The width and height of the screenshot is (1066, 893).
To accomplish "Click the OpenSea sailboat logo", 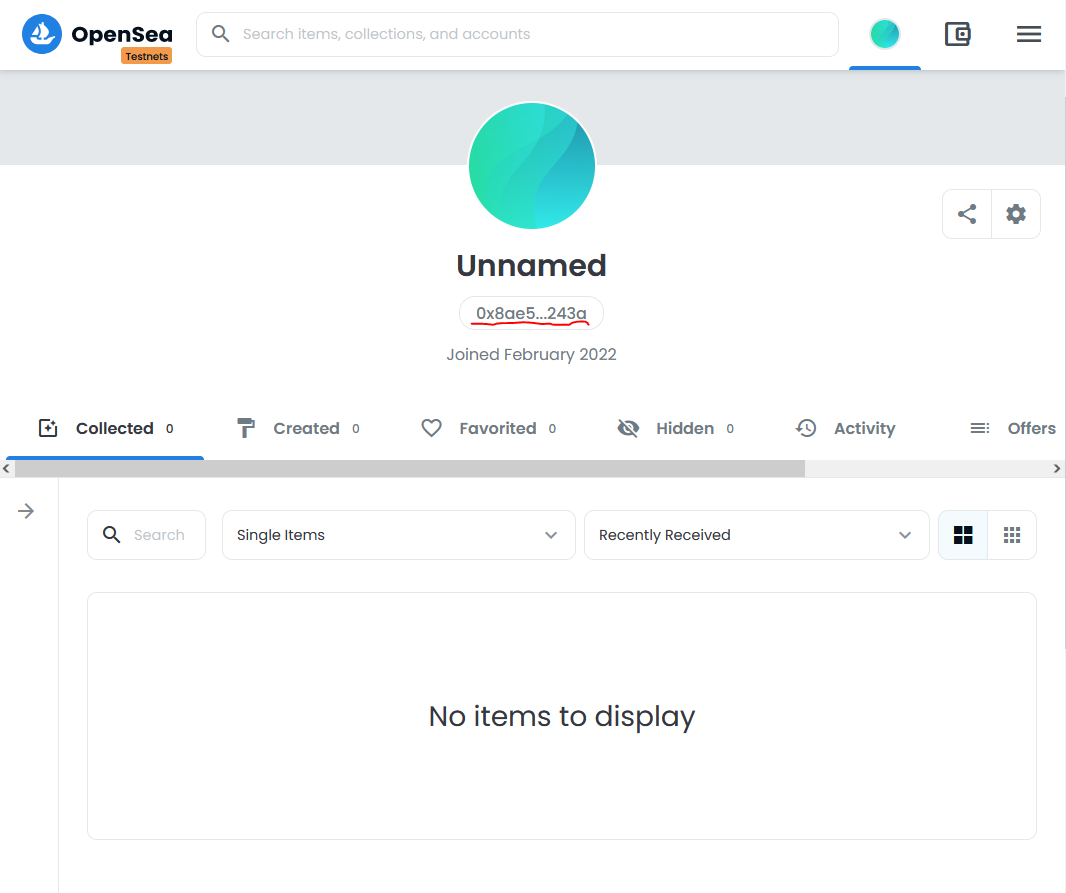I will [42, 34].
